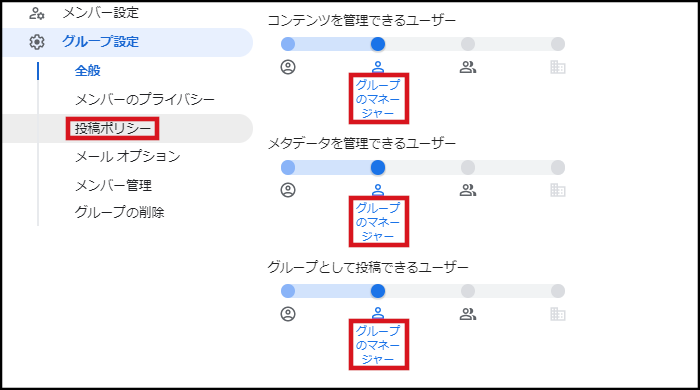Go to メンバー管理 section
This screenshot has height=390, width=700.
coord(113,185)
